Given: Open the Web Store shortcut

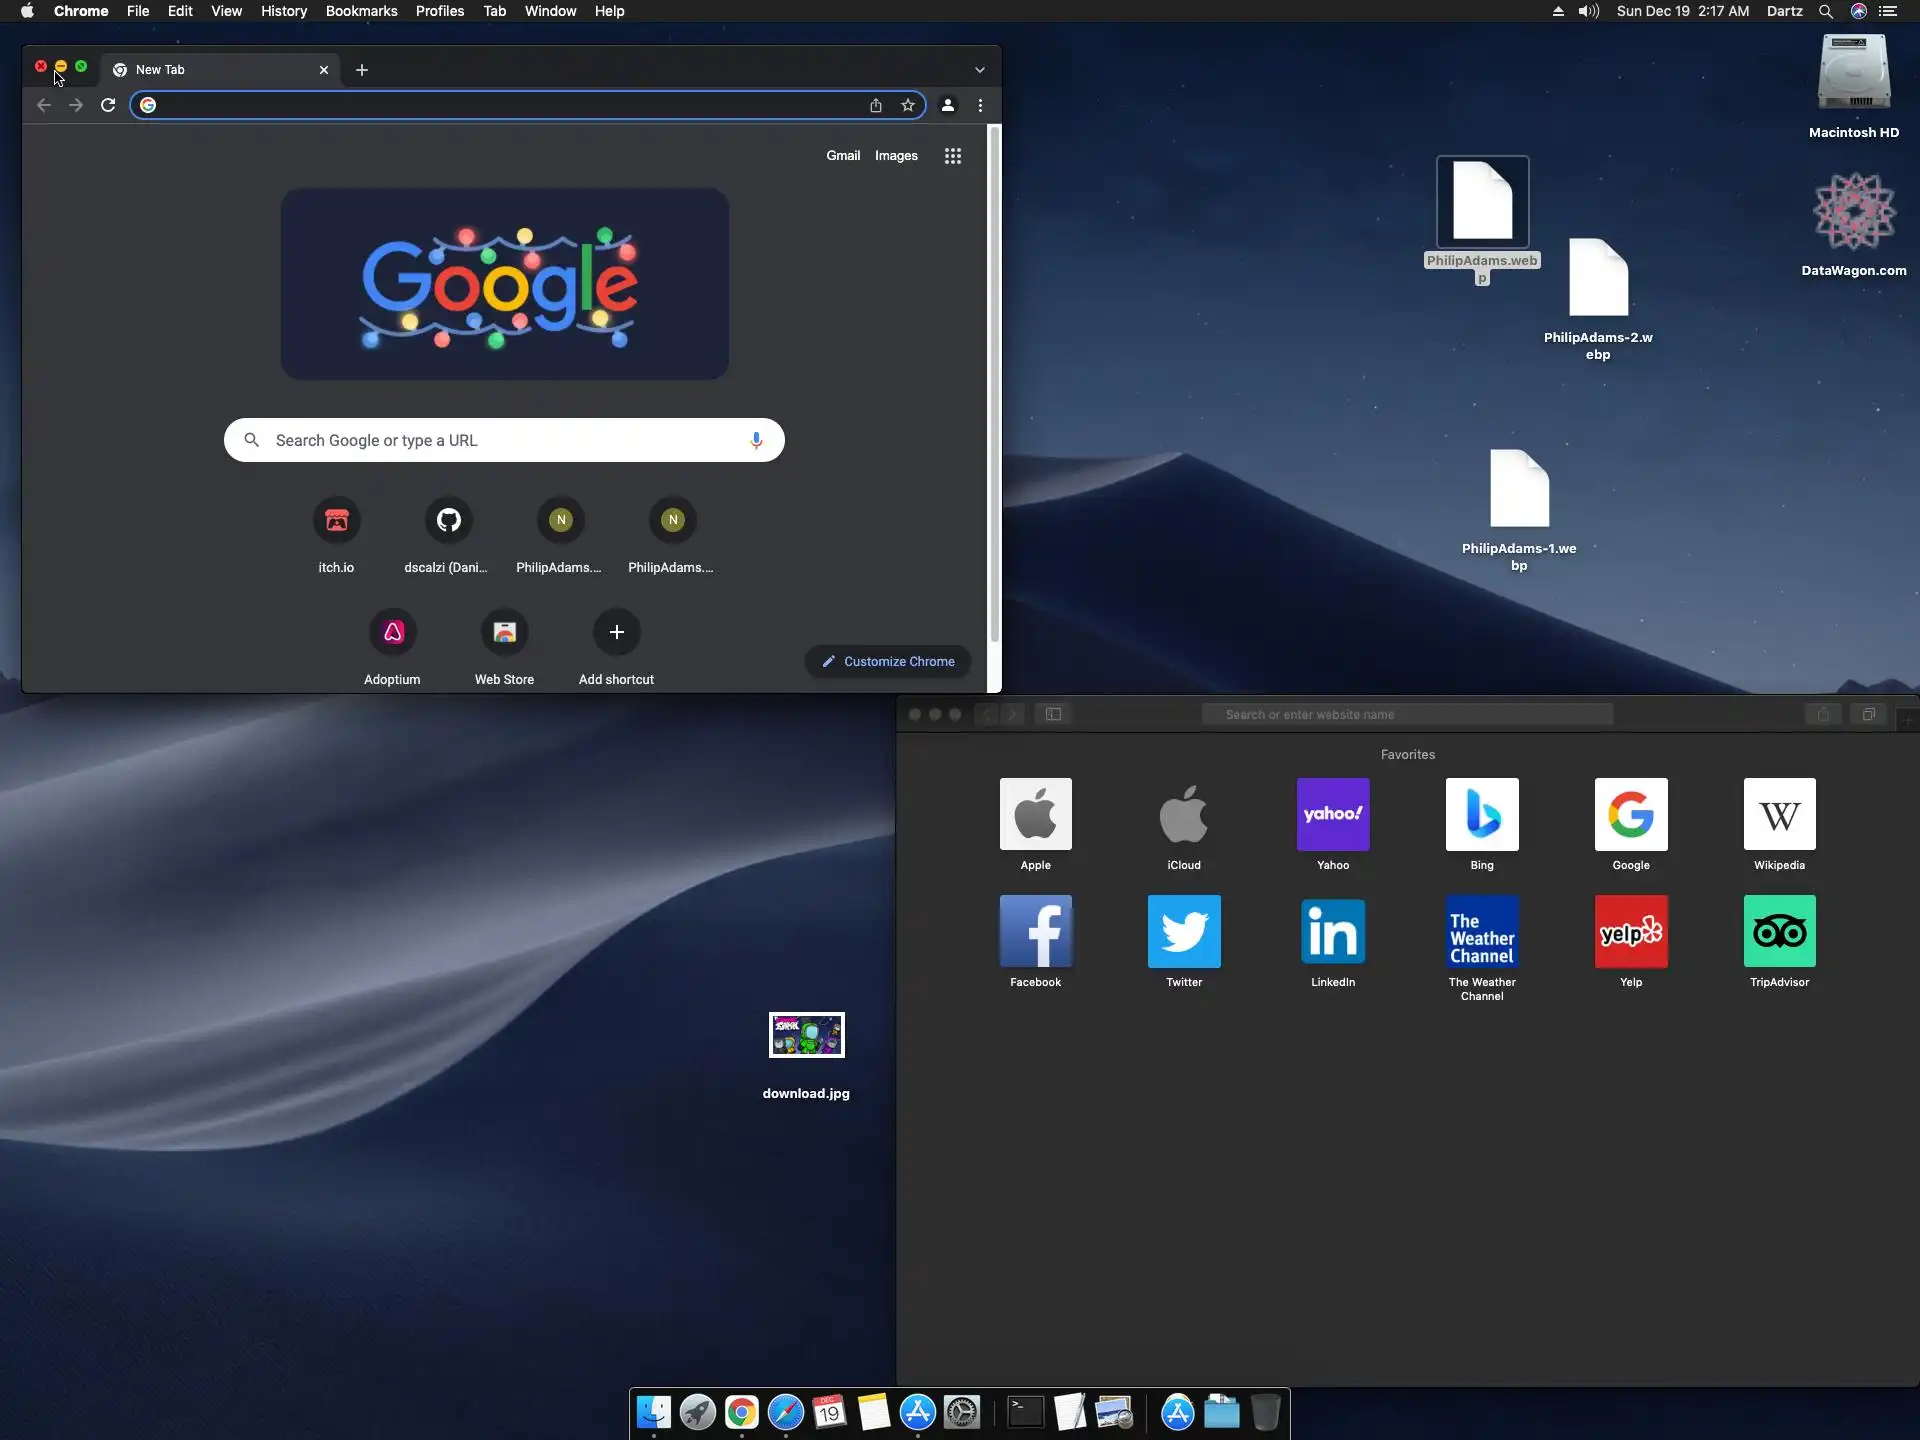Looking at the screenshot, I should tap(504, 633).
